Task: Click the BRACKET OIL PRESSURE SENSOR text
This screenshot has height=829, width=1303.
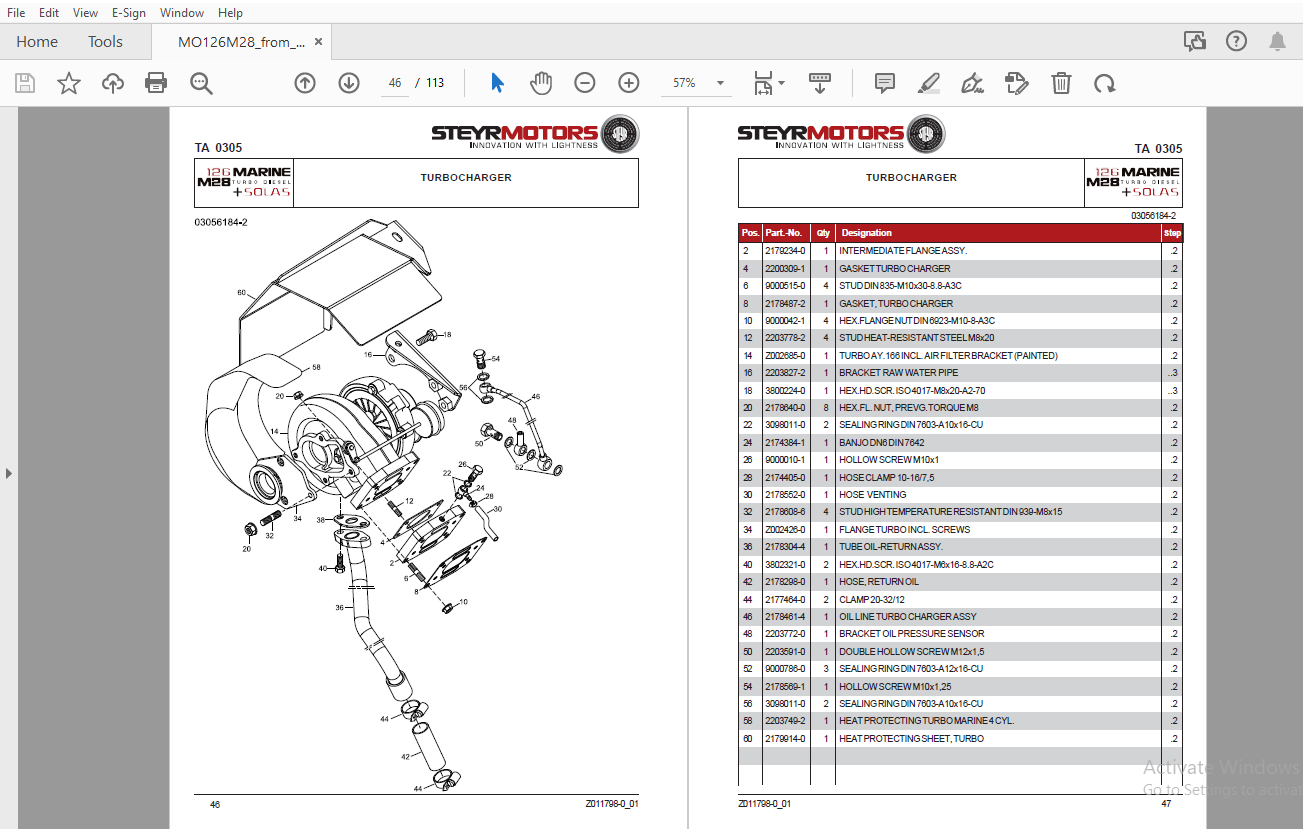Action: (912, 634)
